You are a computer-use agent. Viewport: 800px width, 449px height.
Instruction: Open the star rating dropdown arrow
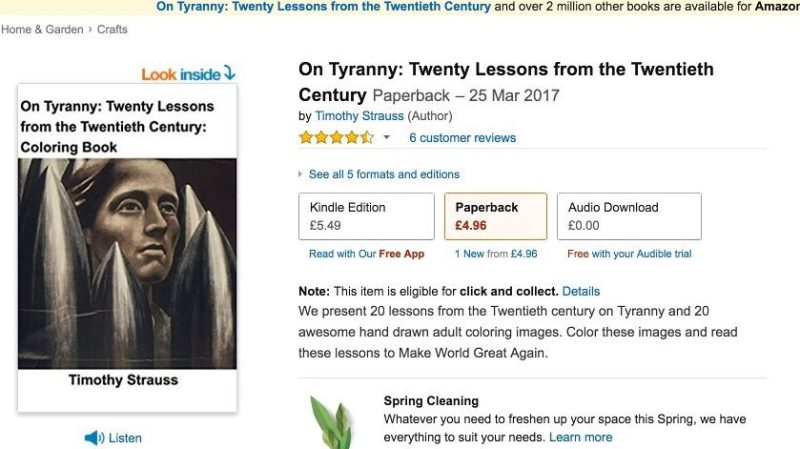[x=387, y=138]
